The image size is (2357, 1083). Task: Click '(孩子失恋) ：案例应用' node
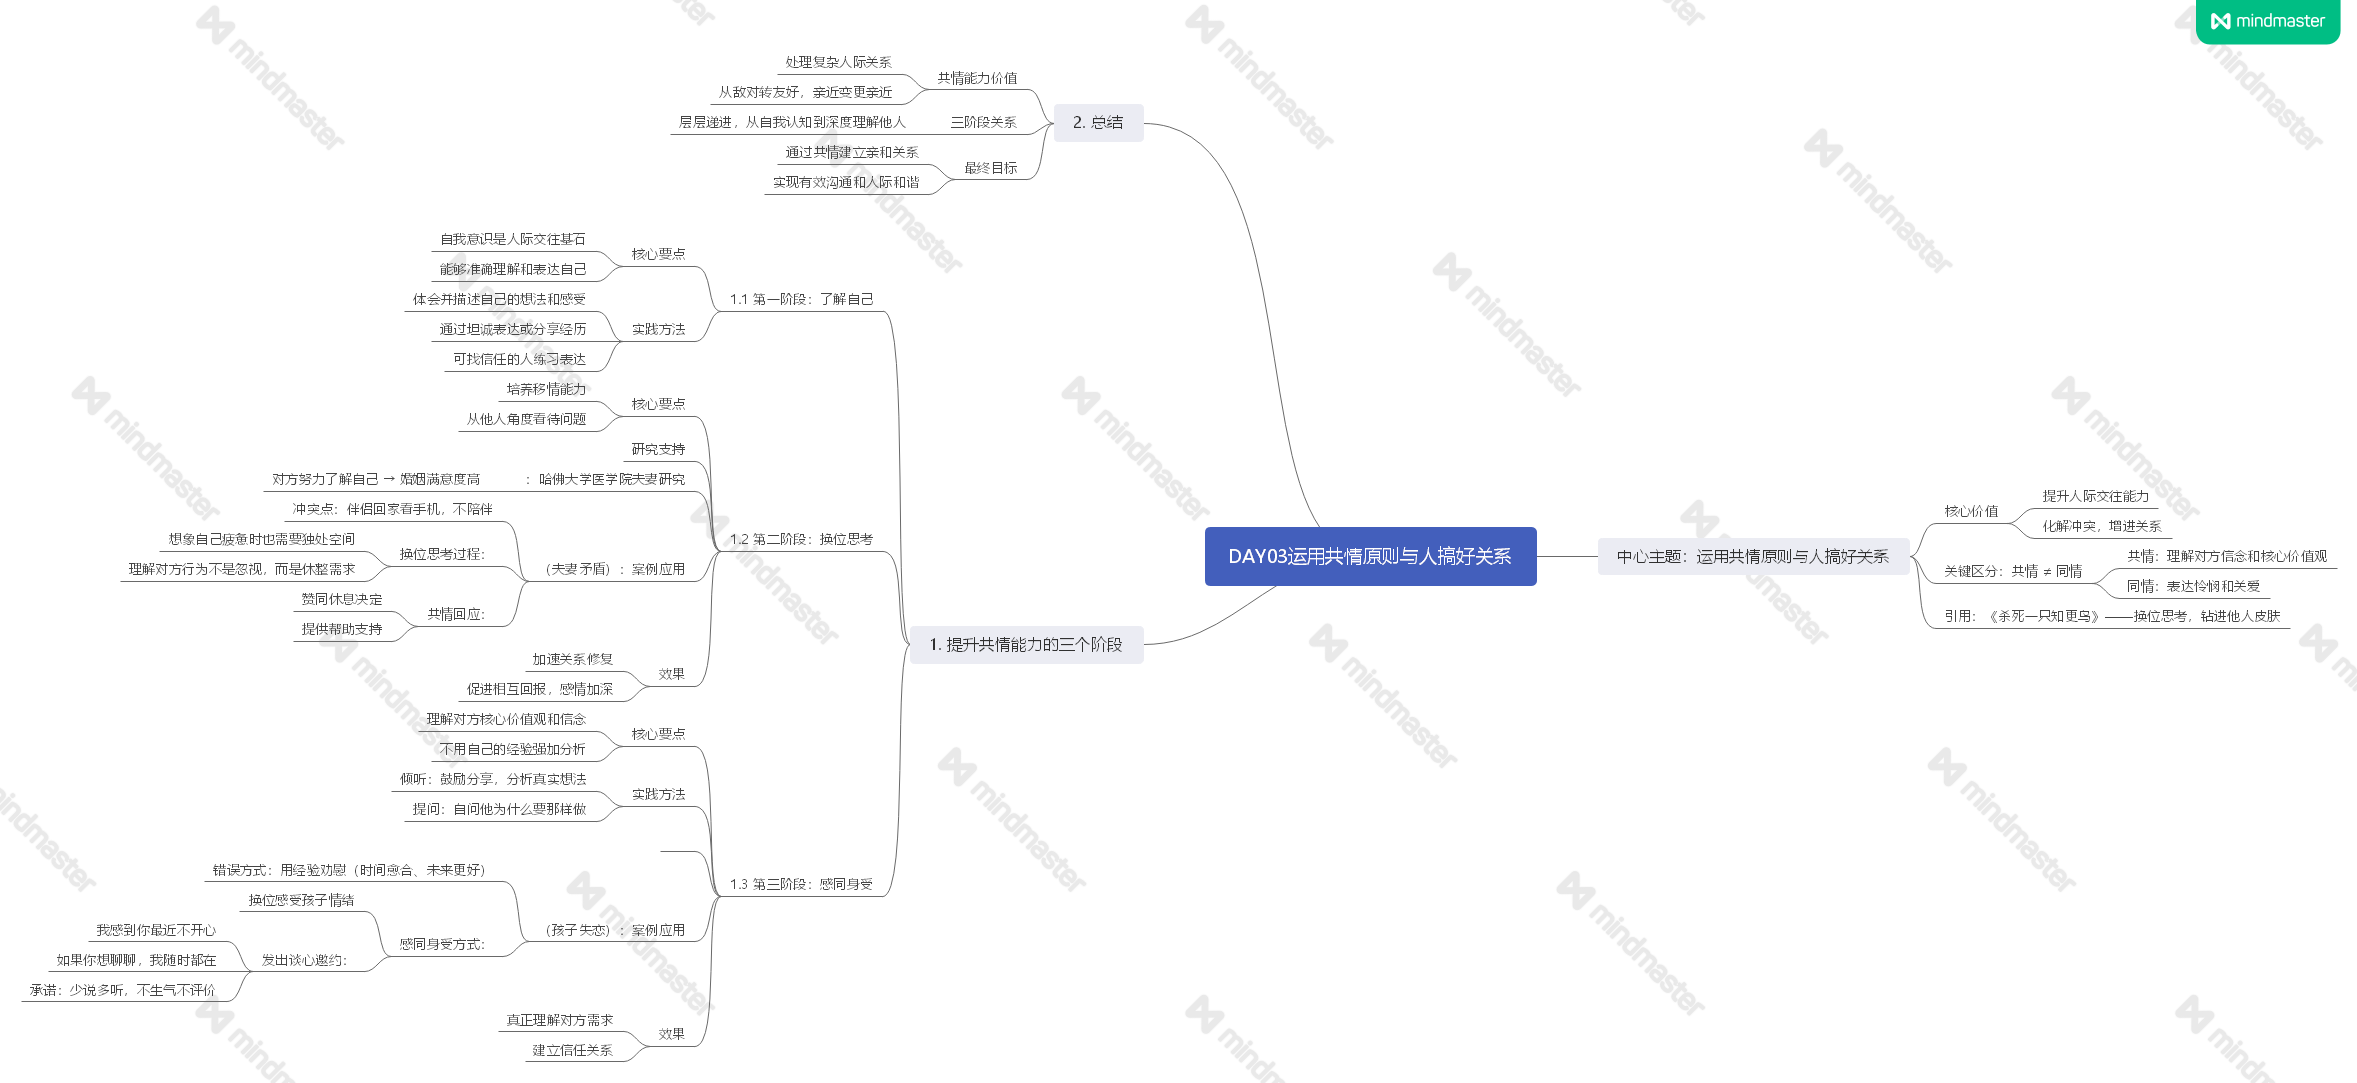coord(615,930)
